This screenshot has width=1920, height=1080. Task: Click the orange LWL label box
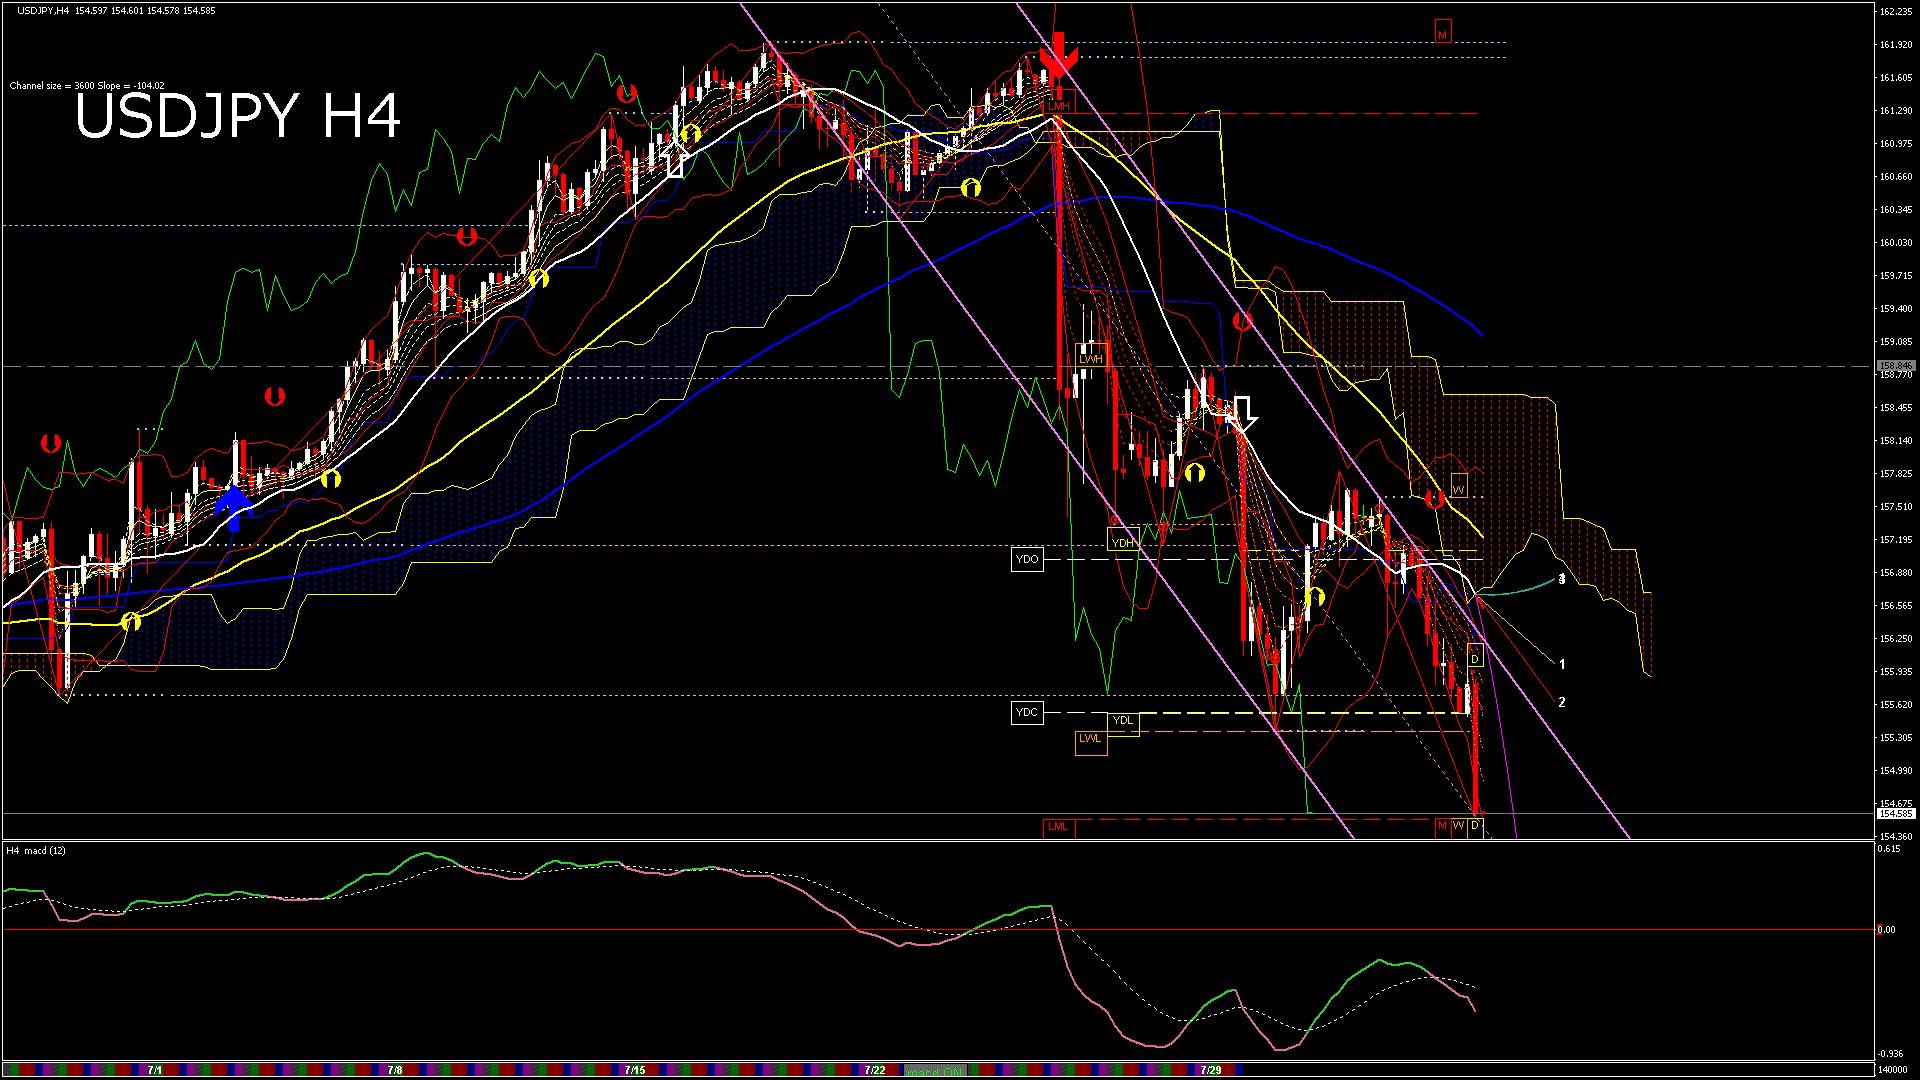click(x=1089, y=739)
